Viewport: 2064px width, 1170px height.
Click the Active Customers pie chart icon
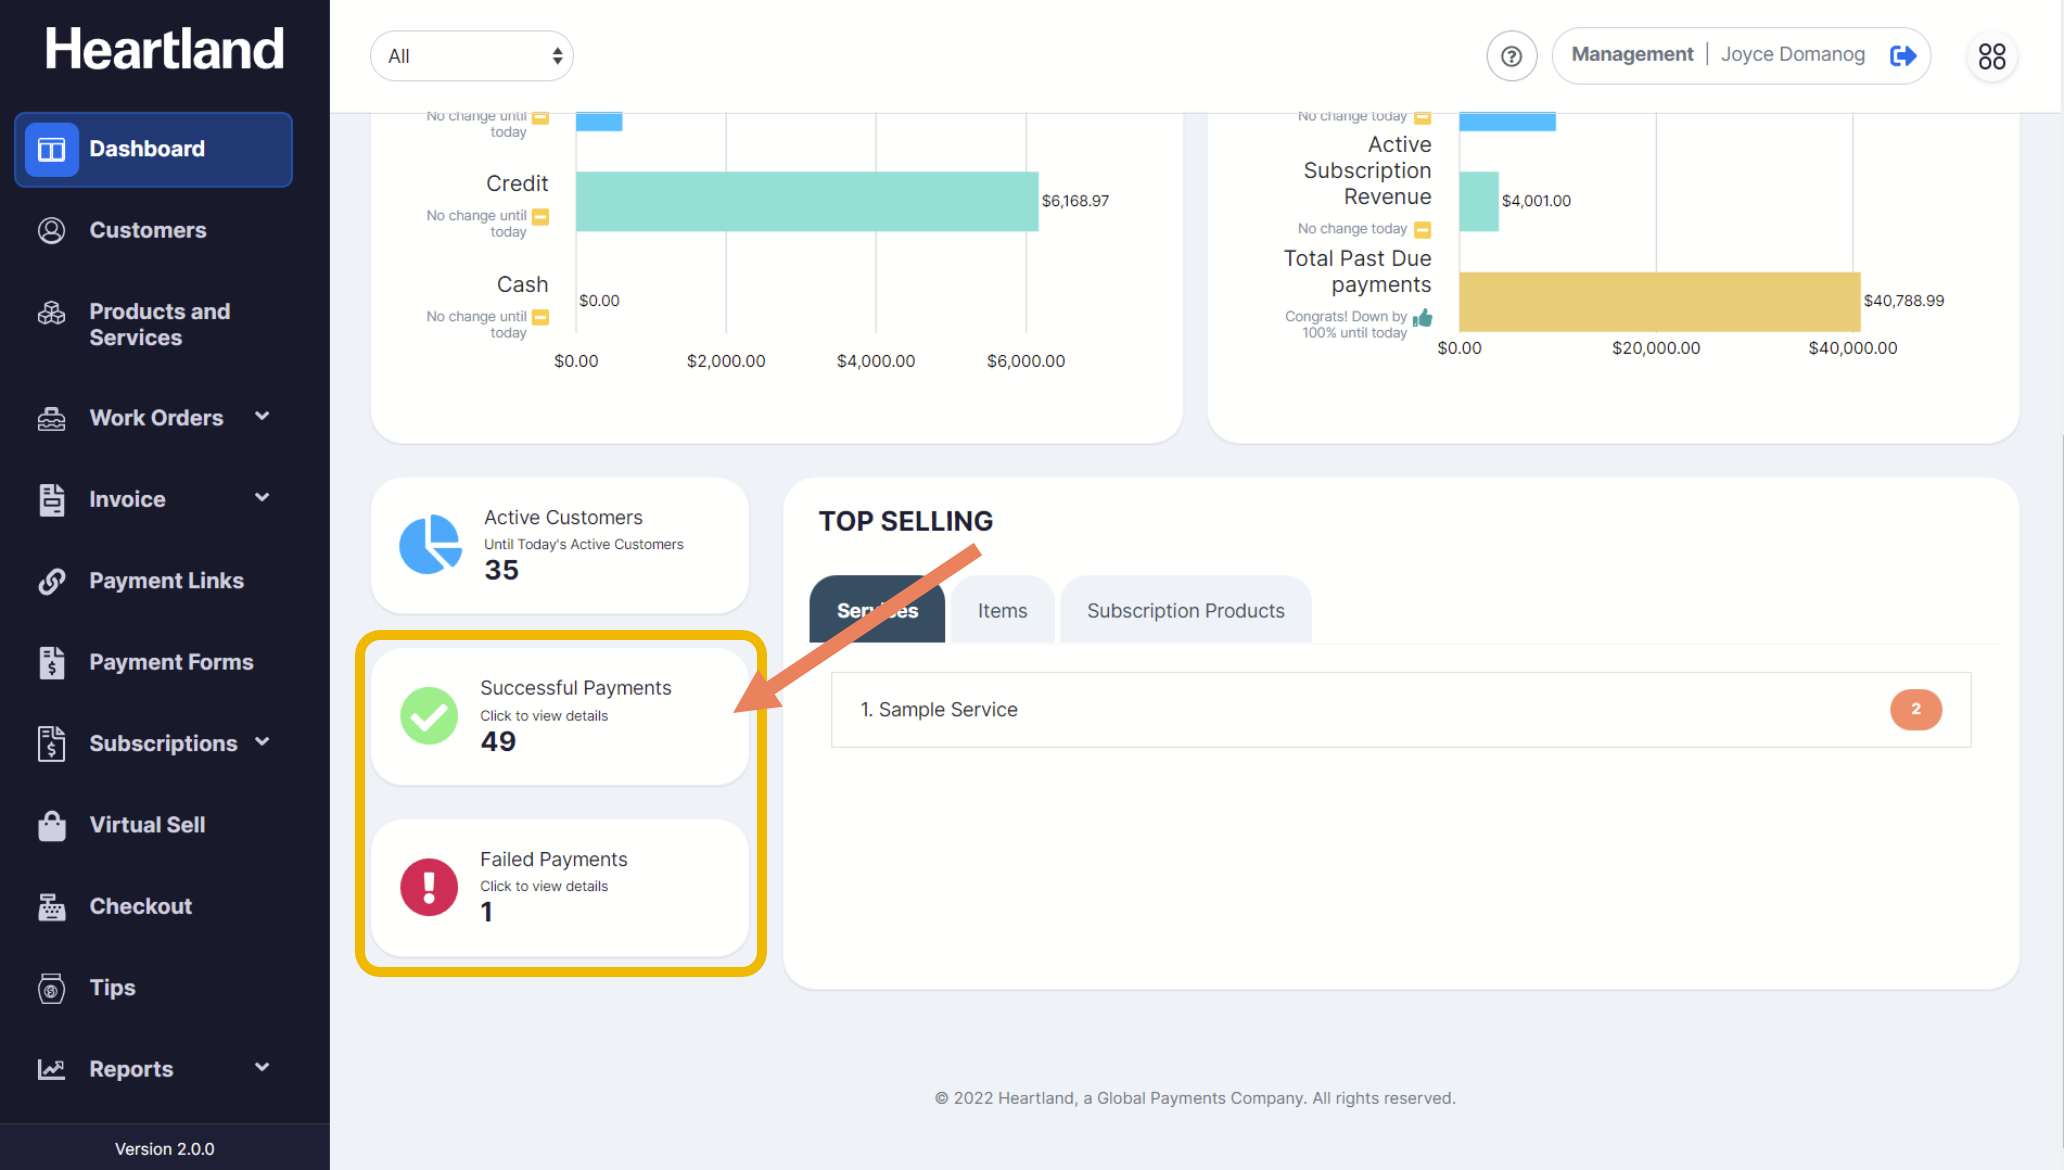[x=430, y=545]
